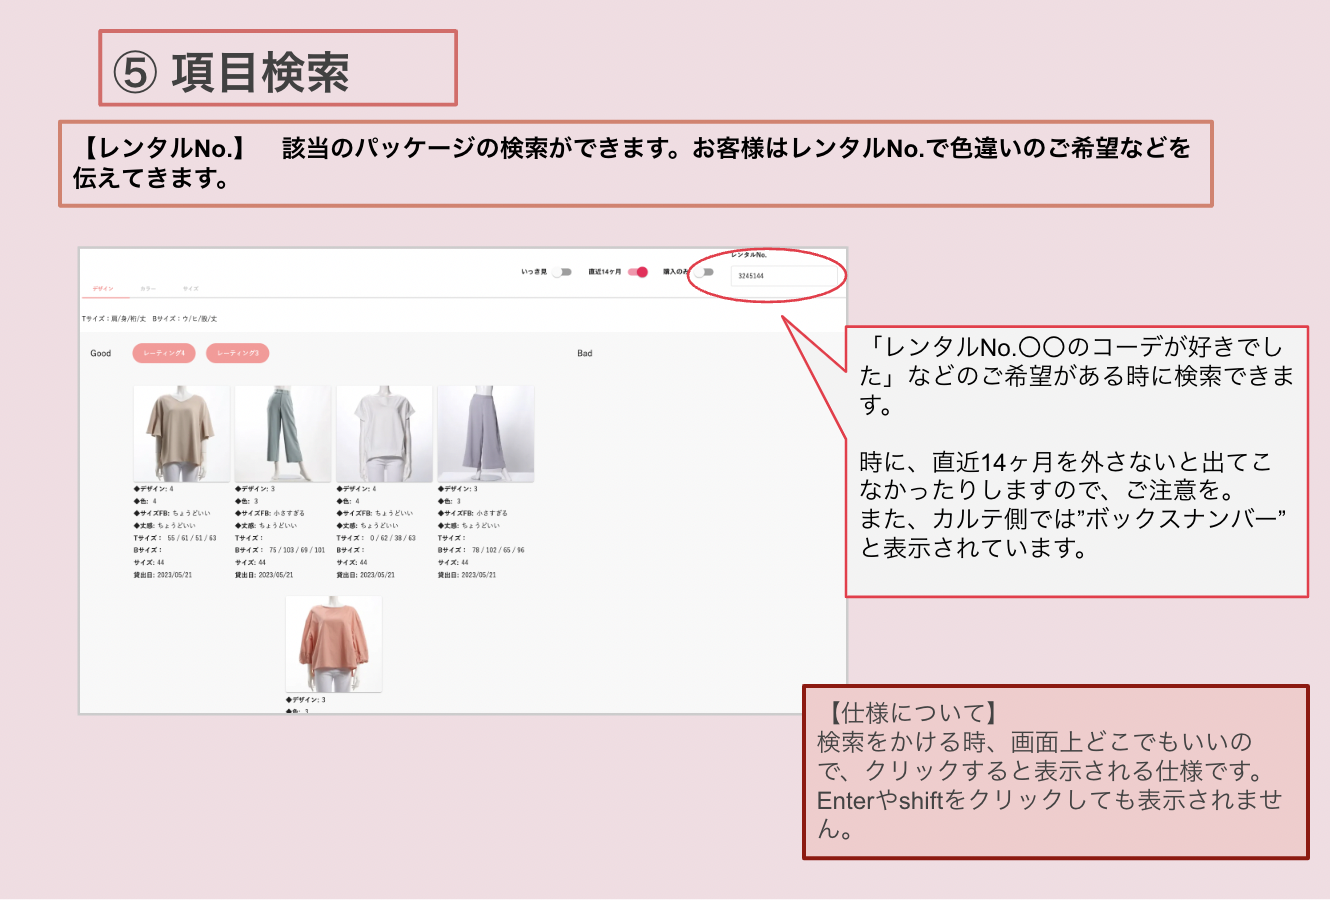Click the ⑤ 項目検索 title box
Screen dimensions: 1330x900
click(277, 69)
